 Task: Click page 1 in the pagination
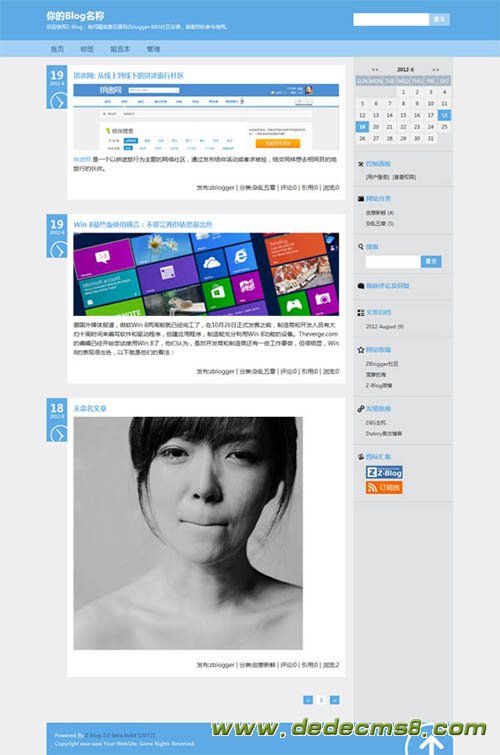click(x=321, y=700)
